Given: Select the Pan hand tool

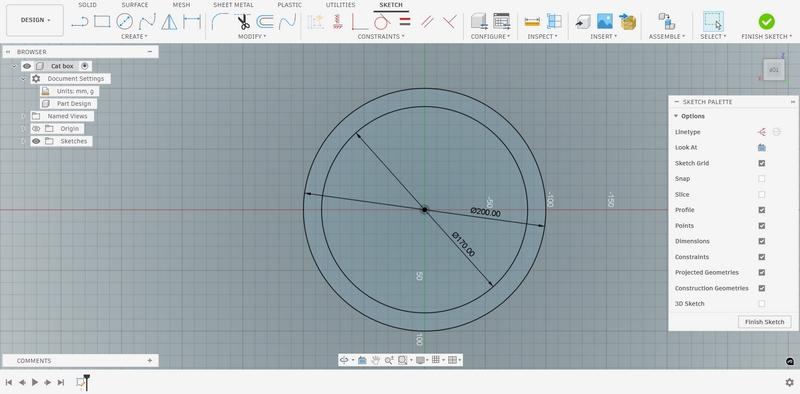Looking at the screenshot, I should [376, 360].
